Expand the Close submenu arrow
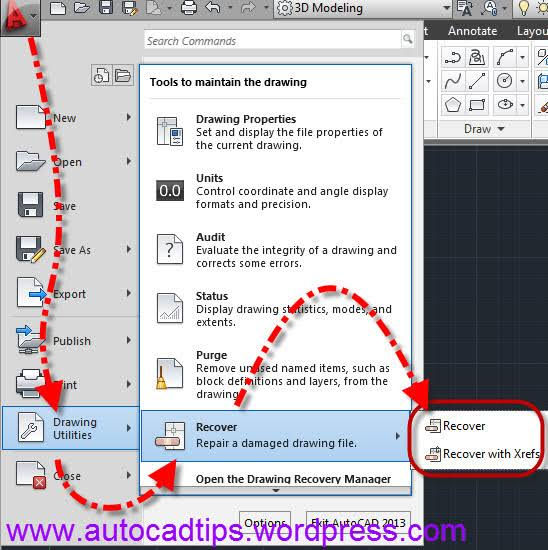Viewport: 548px width, 550px height. (x=129, y=475)
